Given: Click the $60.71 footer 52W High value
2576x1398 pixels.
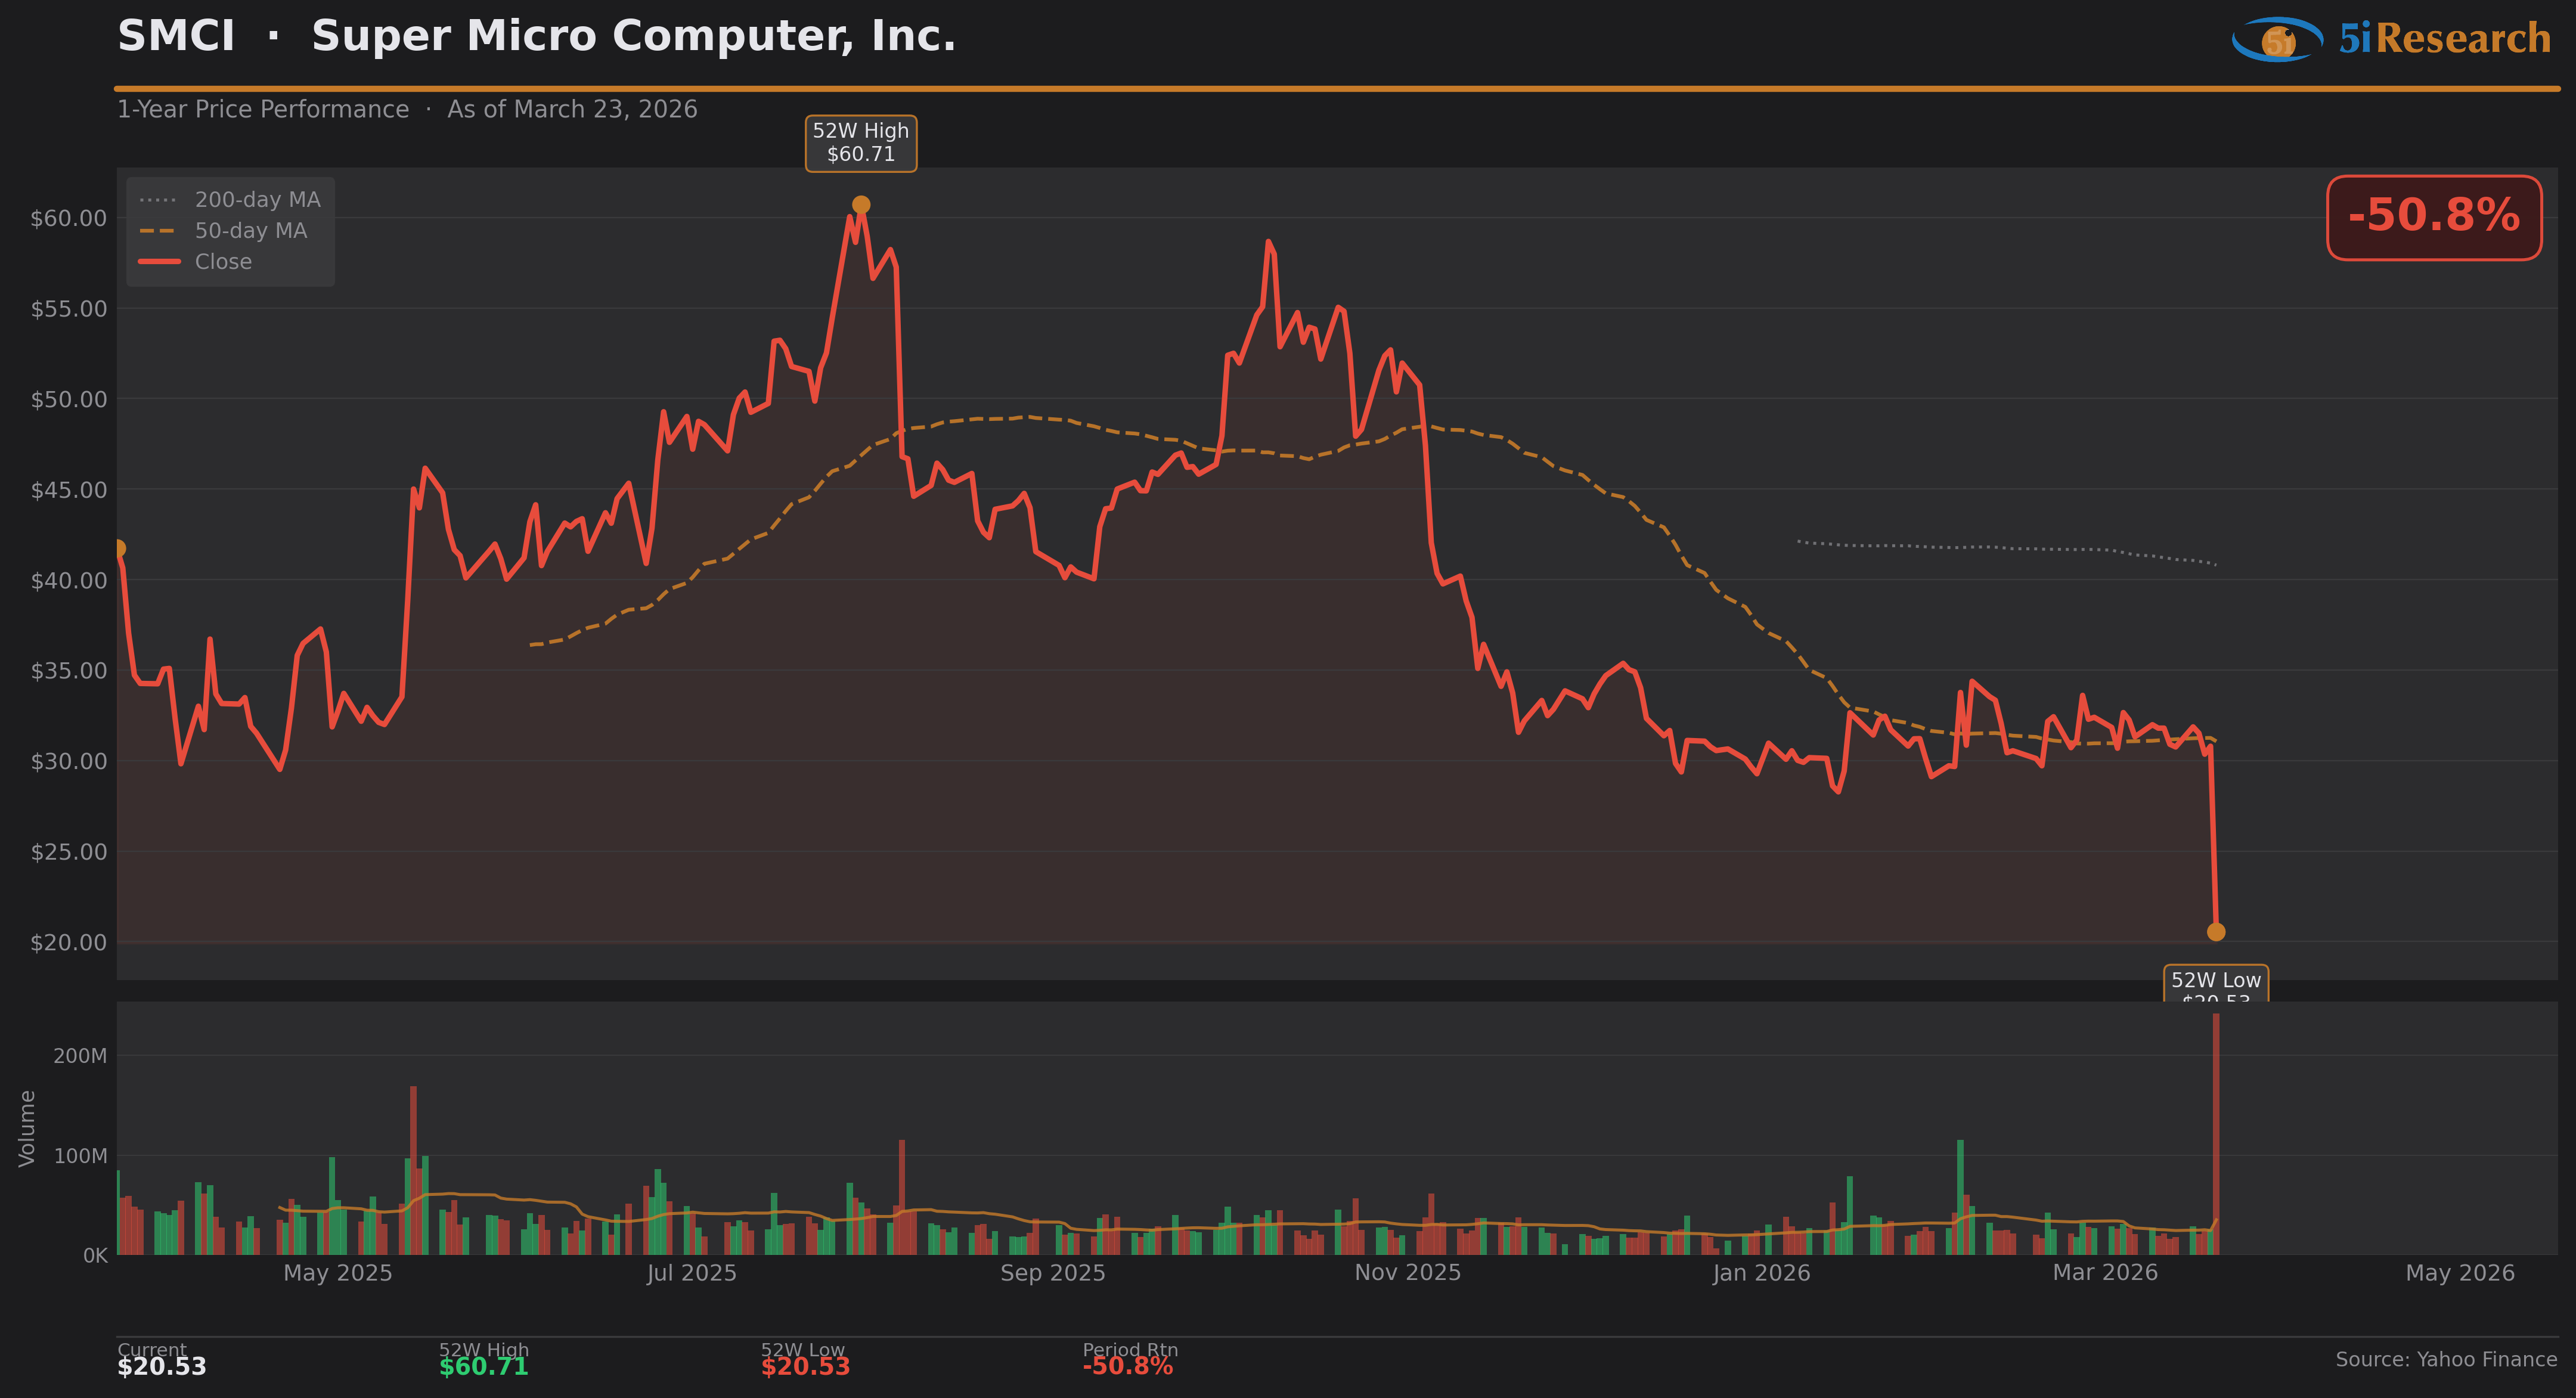Looking at the screenshot, I should (x=483, y=1366).
